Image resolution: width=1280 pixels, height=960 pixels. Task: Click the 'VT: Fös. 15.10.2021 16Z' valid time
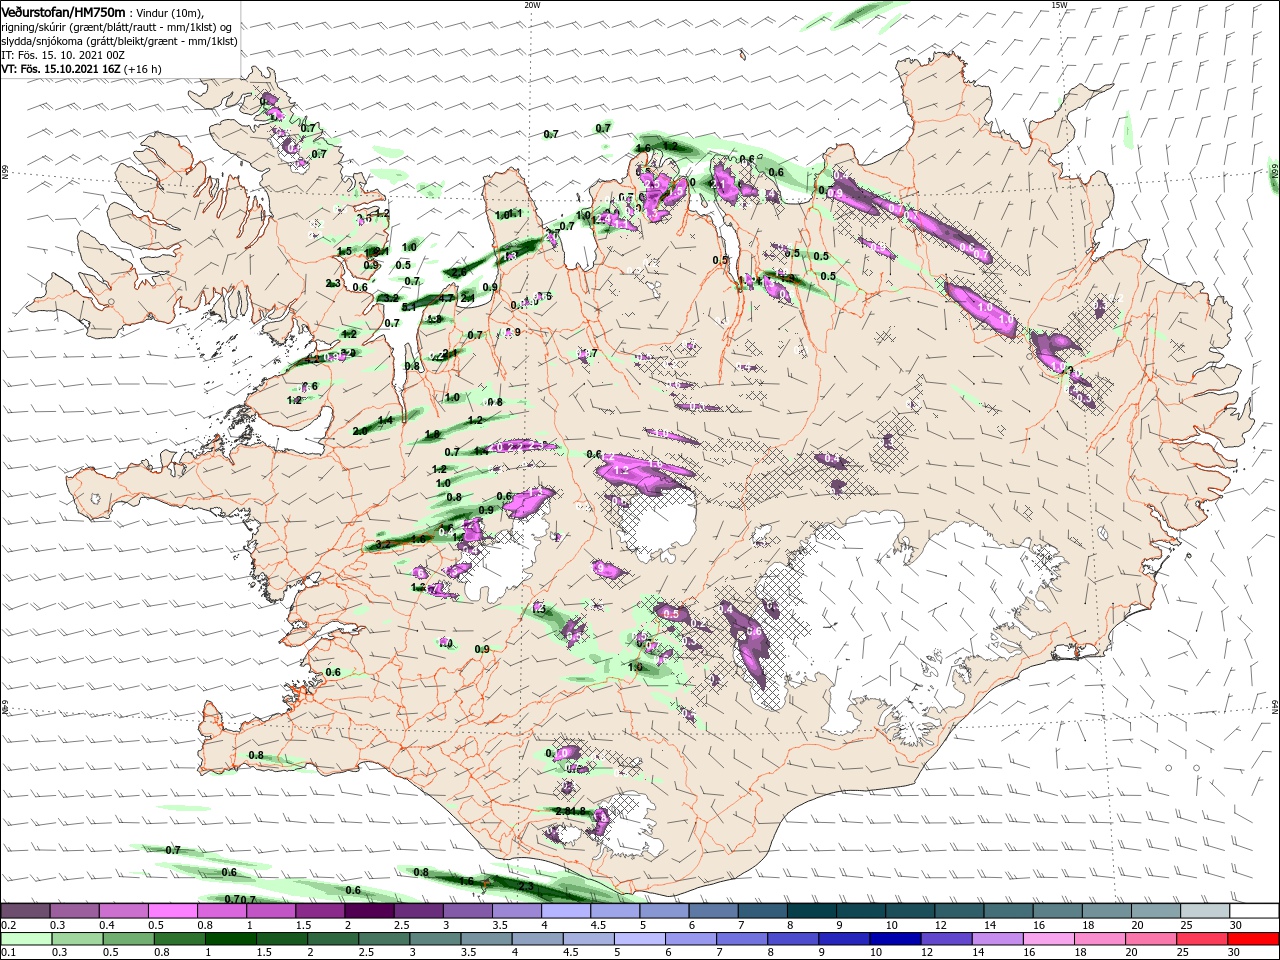(x=61, y=69)
